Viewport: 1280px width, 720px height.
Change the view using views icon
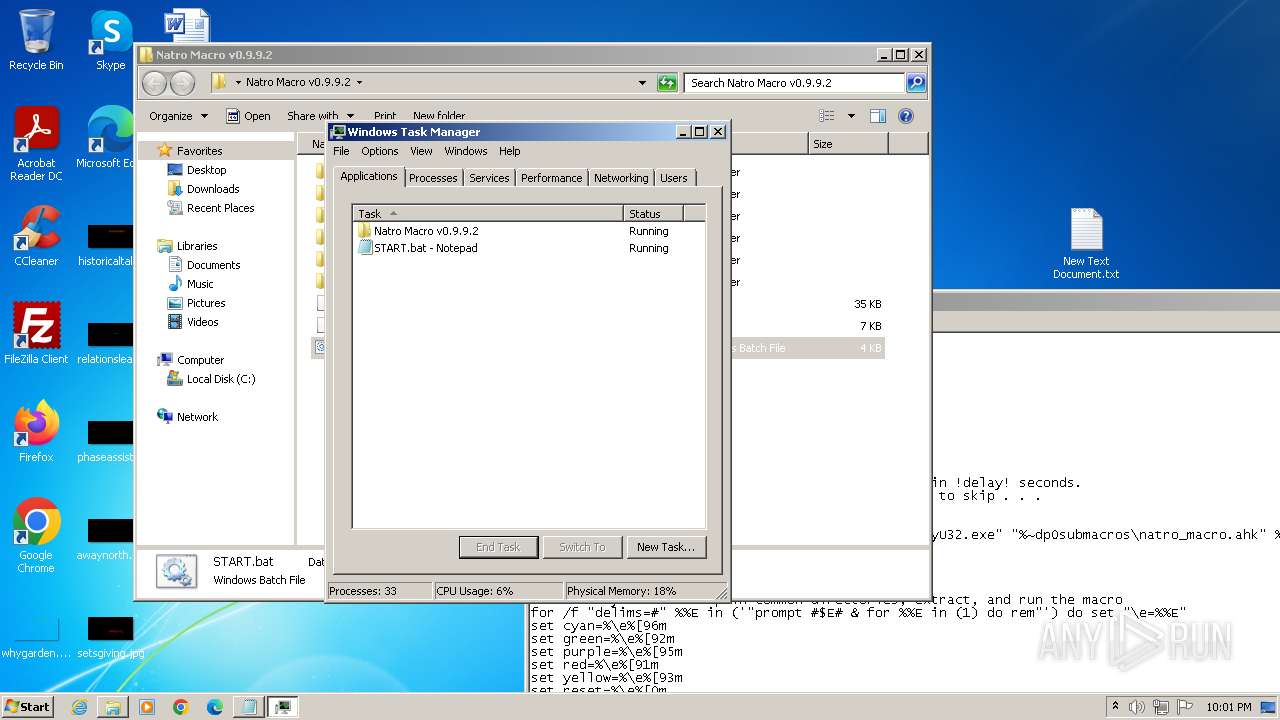pyautogui.click(x=827, y=116)
